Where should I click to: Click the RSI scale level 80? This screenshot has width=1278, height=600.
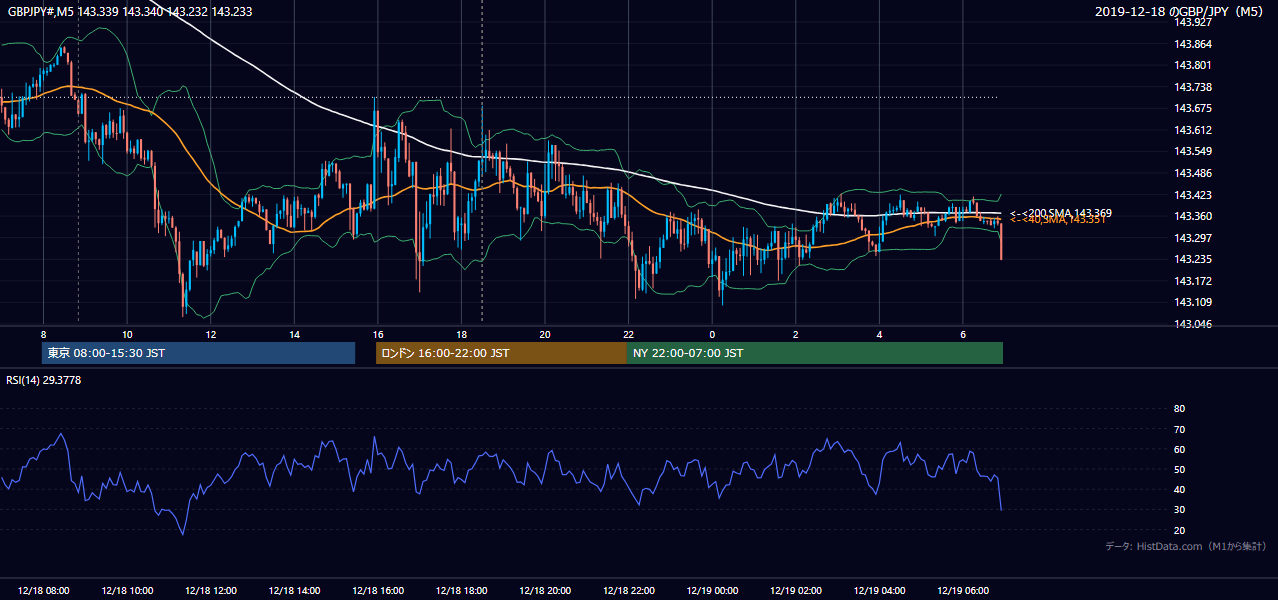(1179, 409)
